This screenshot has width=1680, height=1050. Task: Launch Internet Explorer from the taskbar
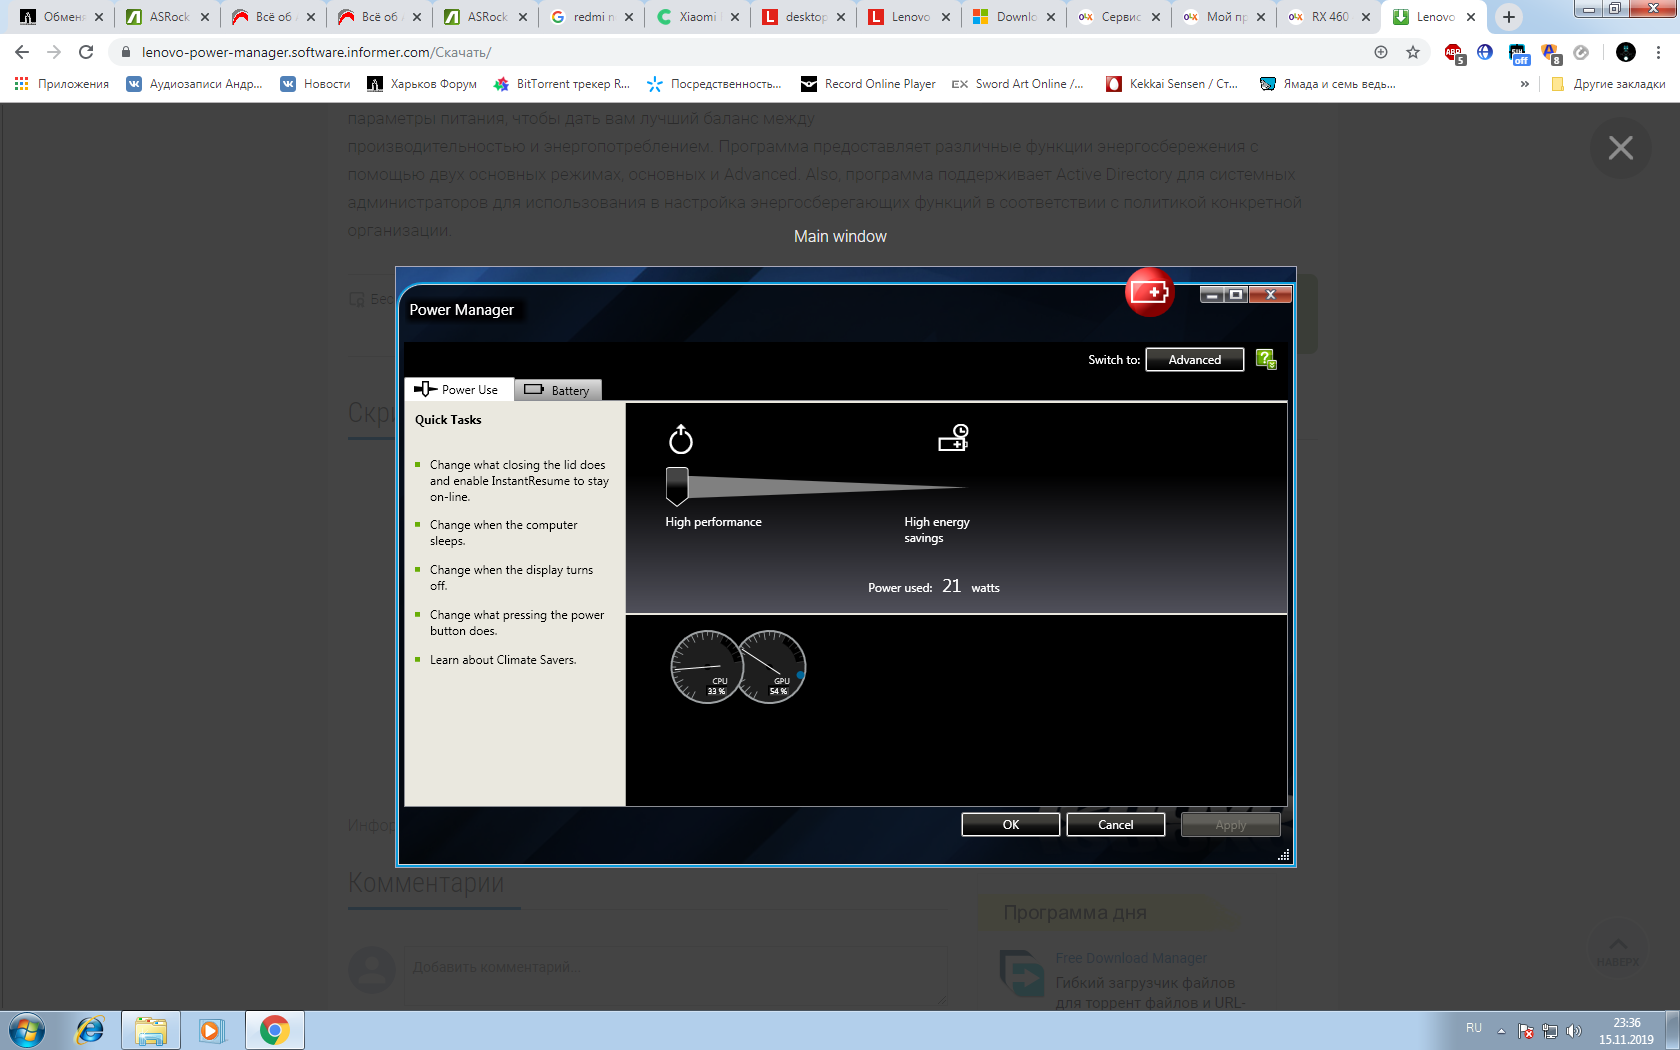(x=90, y=1030)
